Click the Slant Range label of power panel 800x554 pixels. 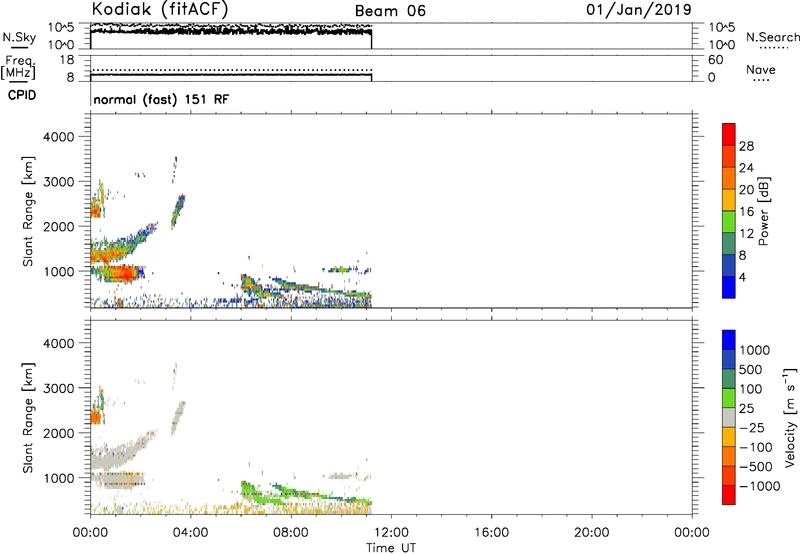pyautogui.click(x=28, y=211)
